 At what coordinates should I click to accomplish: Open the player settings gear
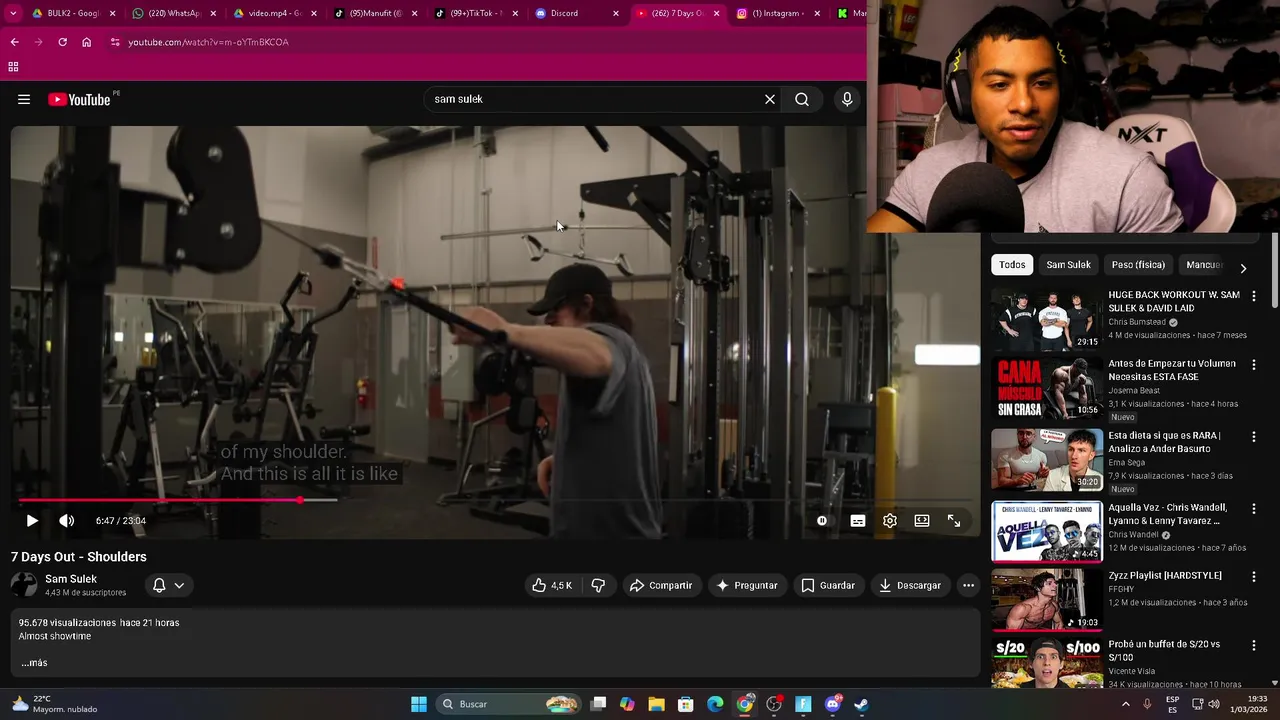tap(890, 520)
